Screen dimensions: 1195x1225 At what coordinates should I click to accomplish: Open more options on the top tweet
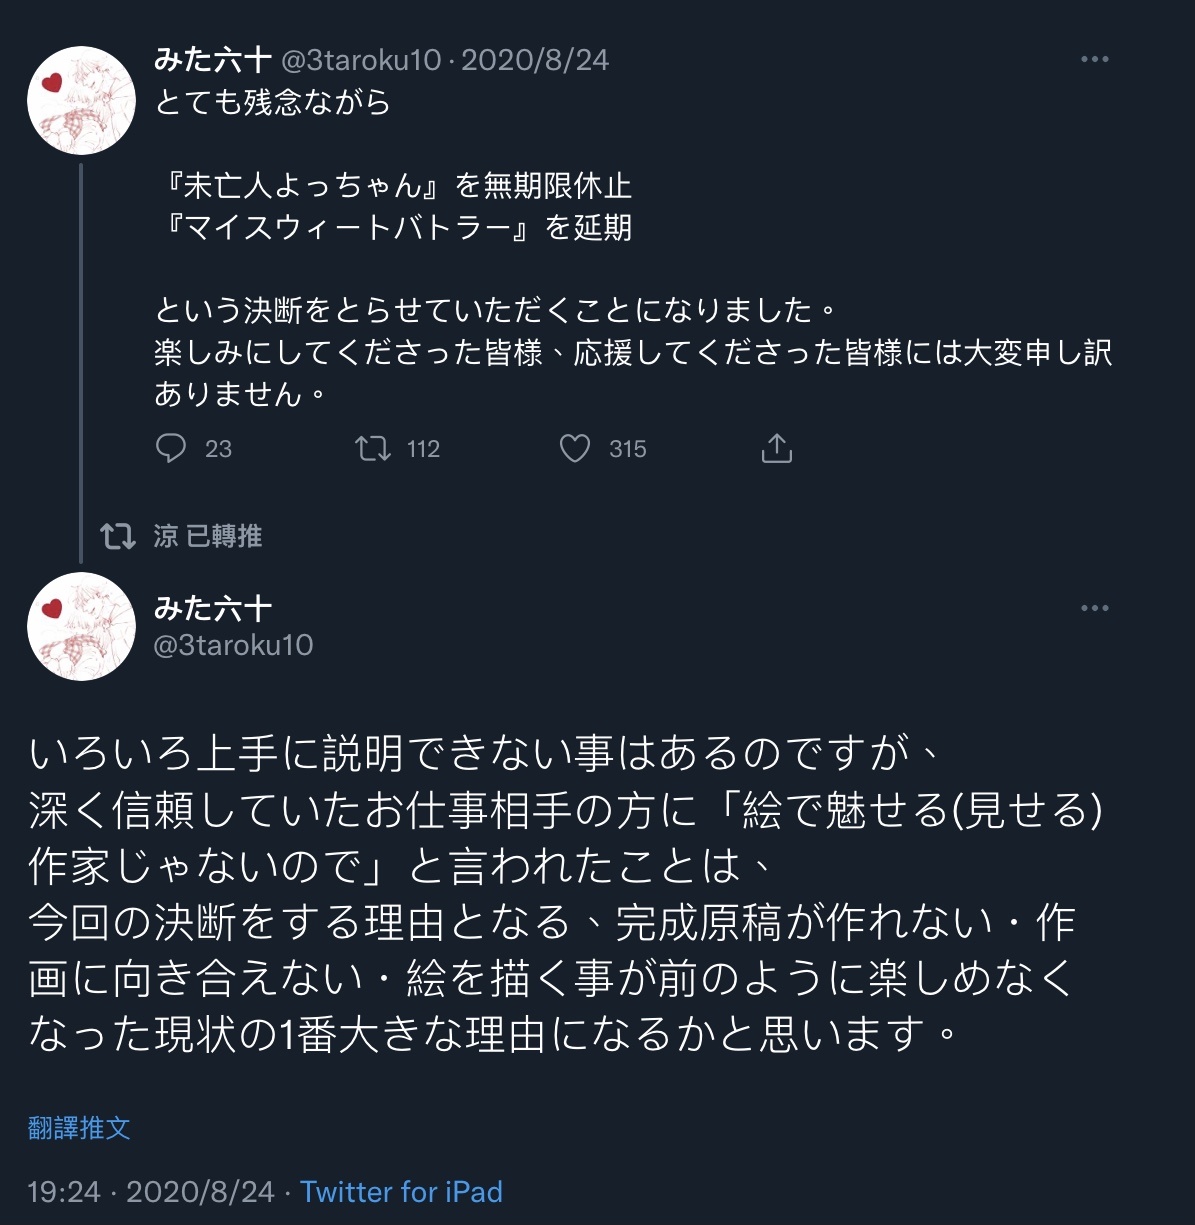coord(1095,59)
